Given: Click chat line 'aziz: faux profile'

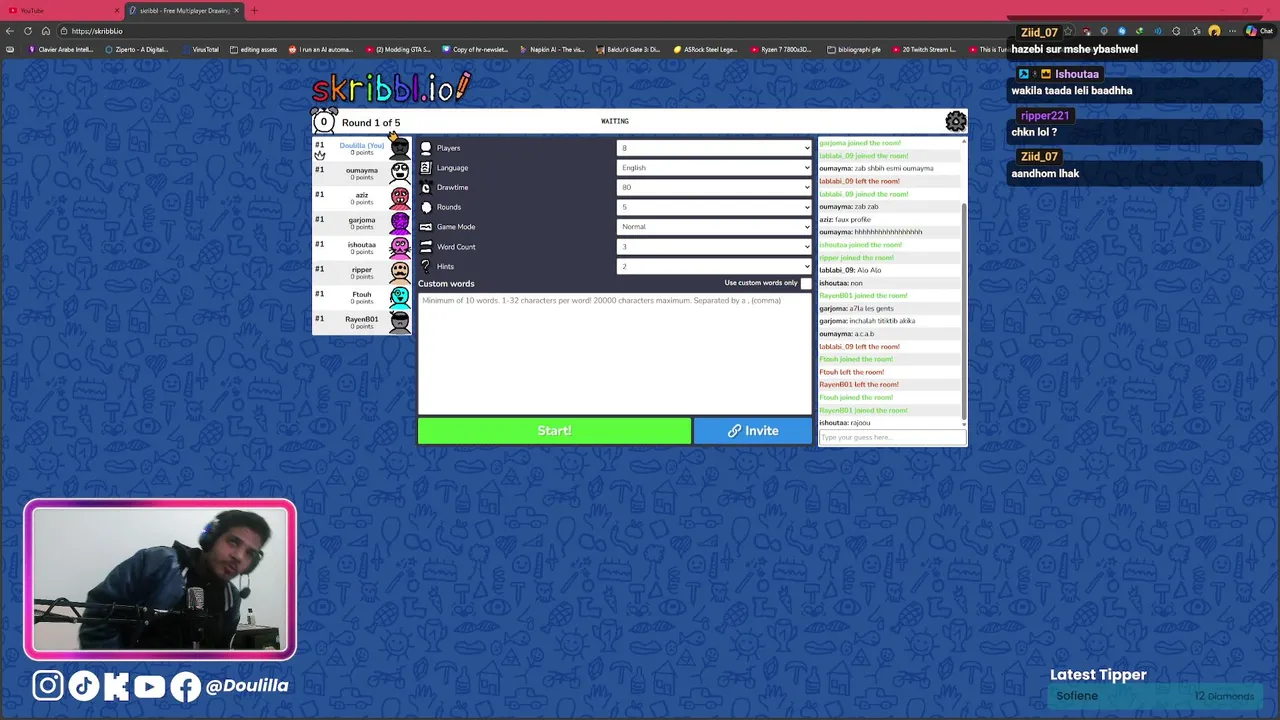Looking at the screenshot, I should click(845, 219).
